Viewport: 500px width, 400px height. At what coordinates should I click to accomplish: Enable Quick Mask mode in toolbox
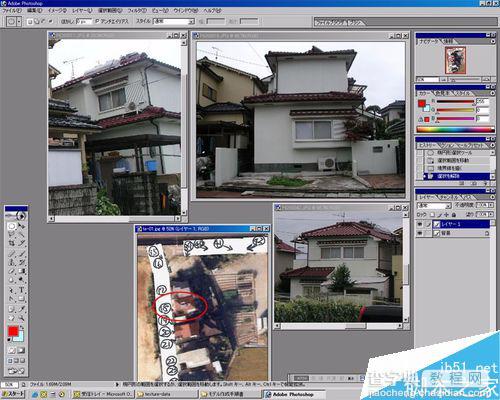(21, 350)
